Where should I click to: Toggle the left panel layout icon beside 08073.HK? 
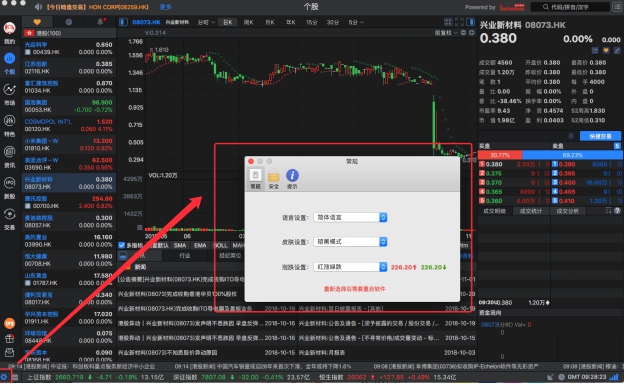coord(123,22)
